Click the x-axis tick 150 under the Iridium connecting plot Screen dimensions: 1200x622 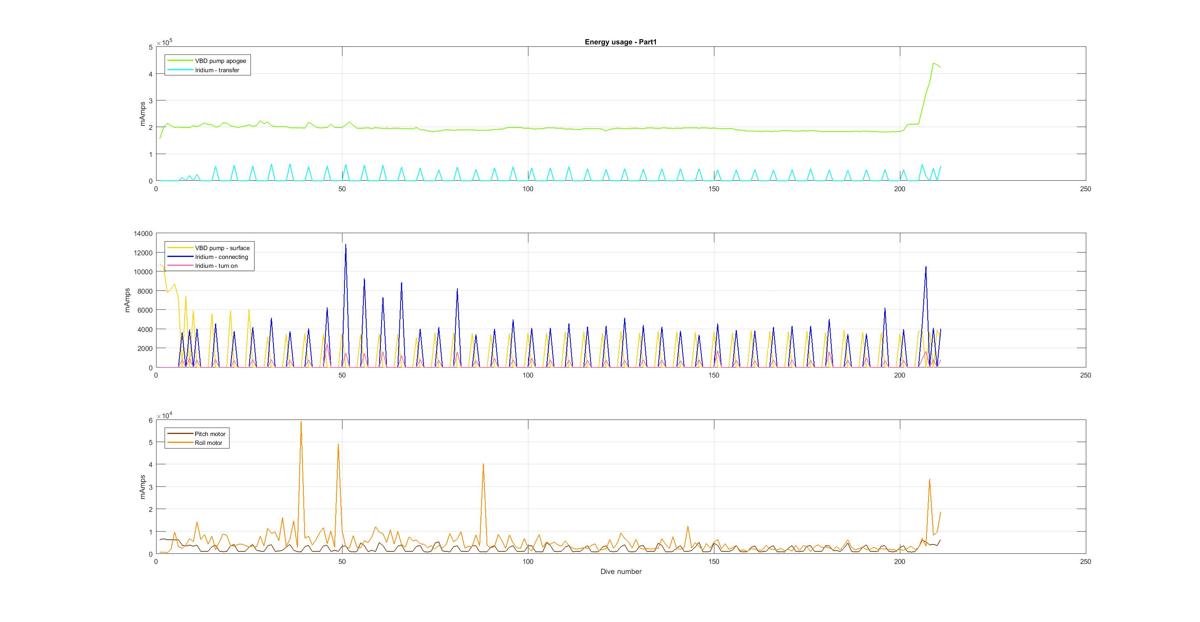pos(714,375)
